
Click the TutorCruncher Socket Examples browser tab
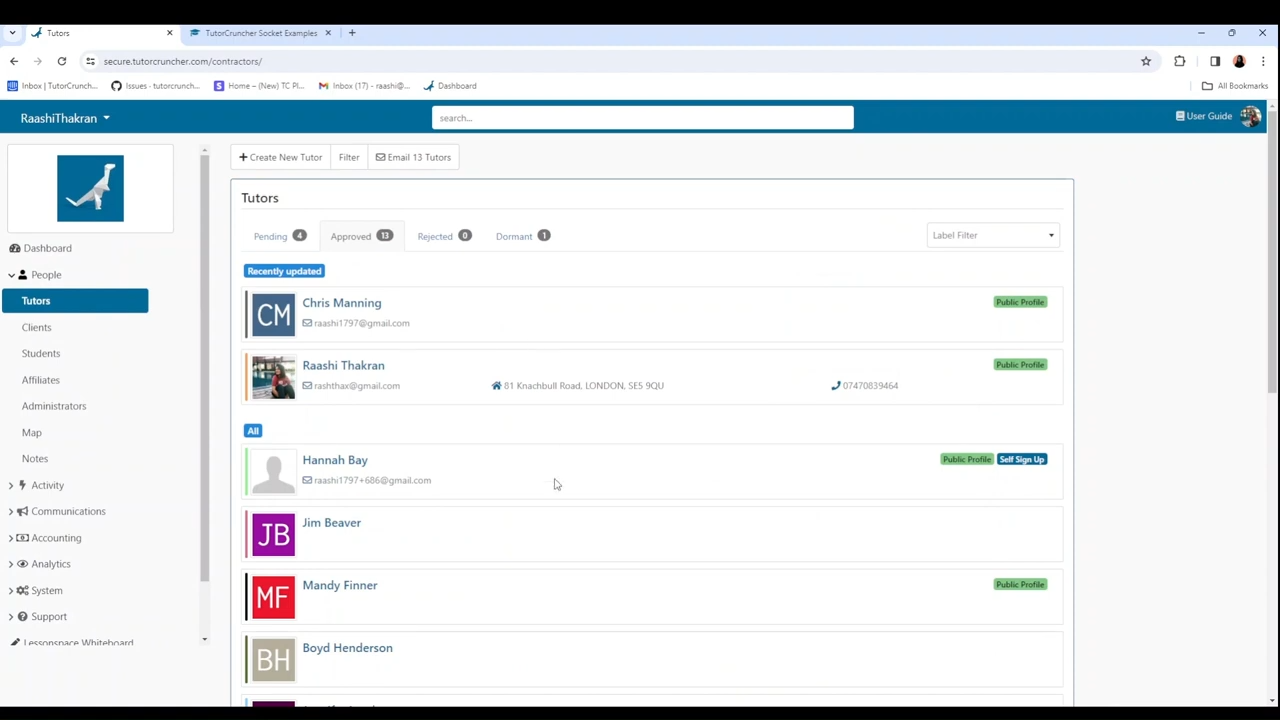click(x=260, y=33)
